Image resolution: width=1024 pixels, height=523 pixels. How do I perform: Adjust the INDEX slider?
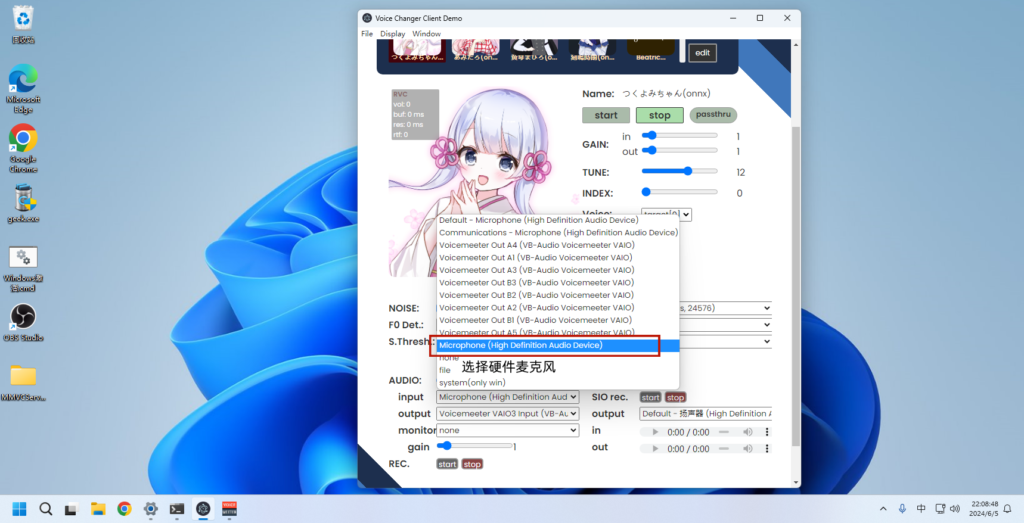tap(680, 192)
